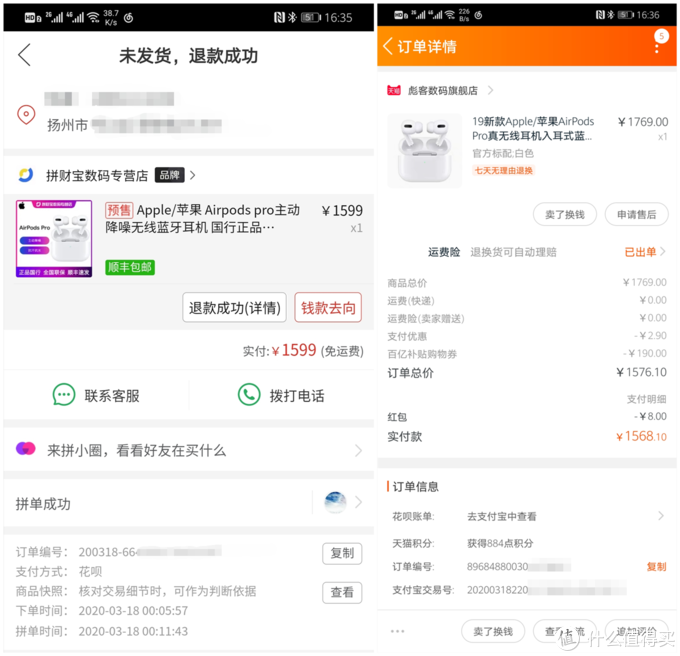Check 钱款去向 refund destination

coord(328,307)
